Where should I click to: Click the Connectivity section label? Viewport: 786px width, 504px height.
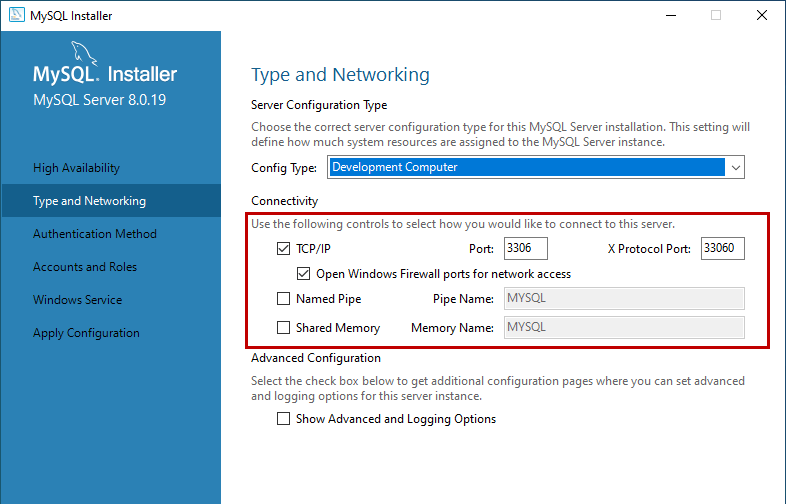(284, 201)
